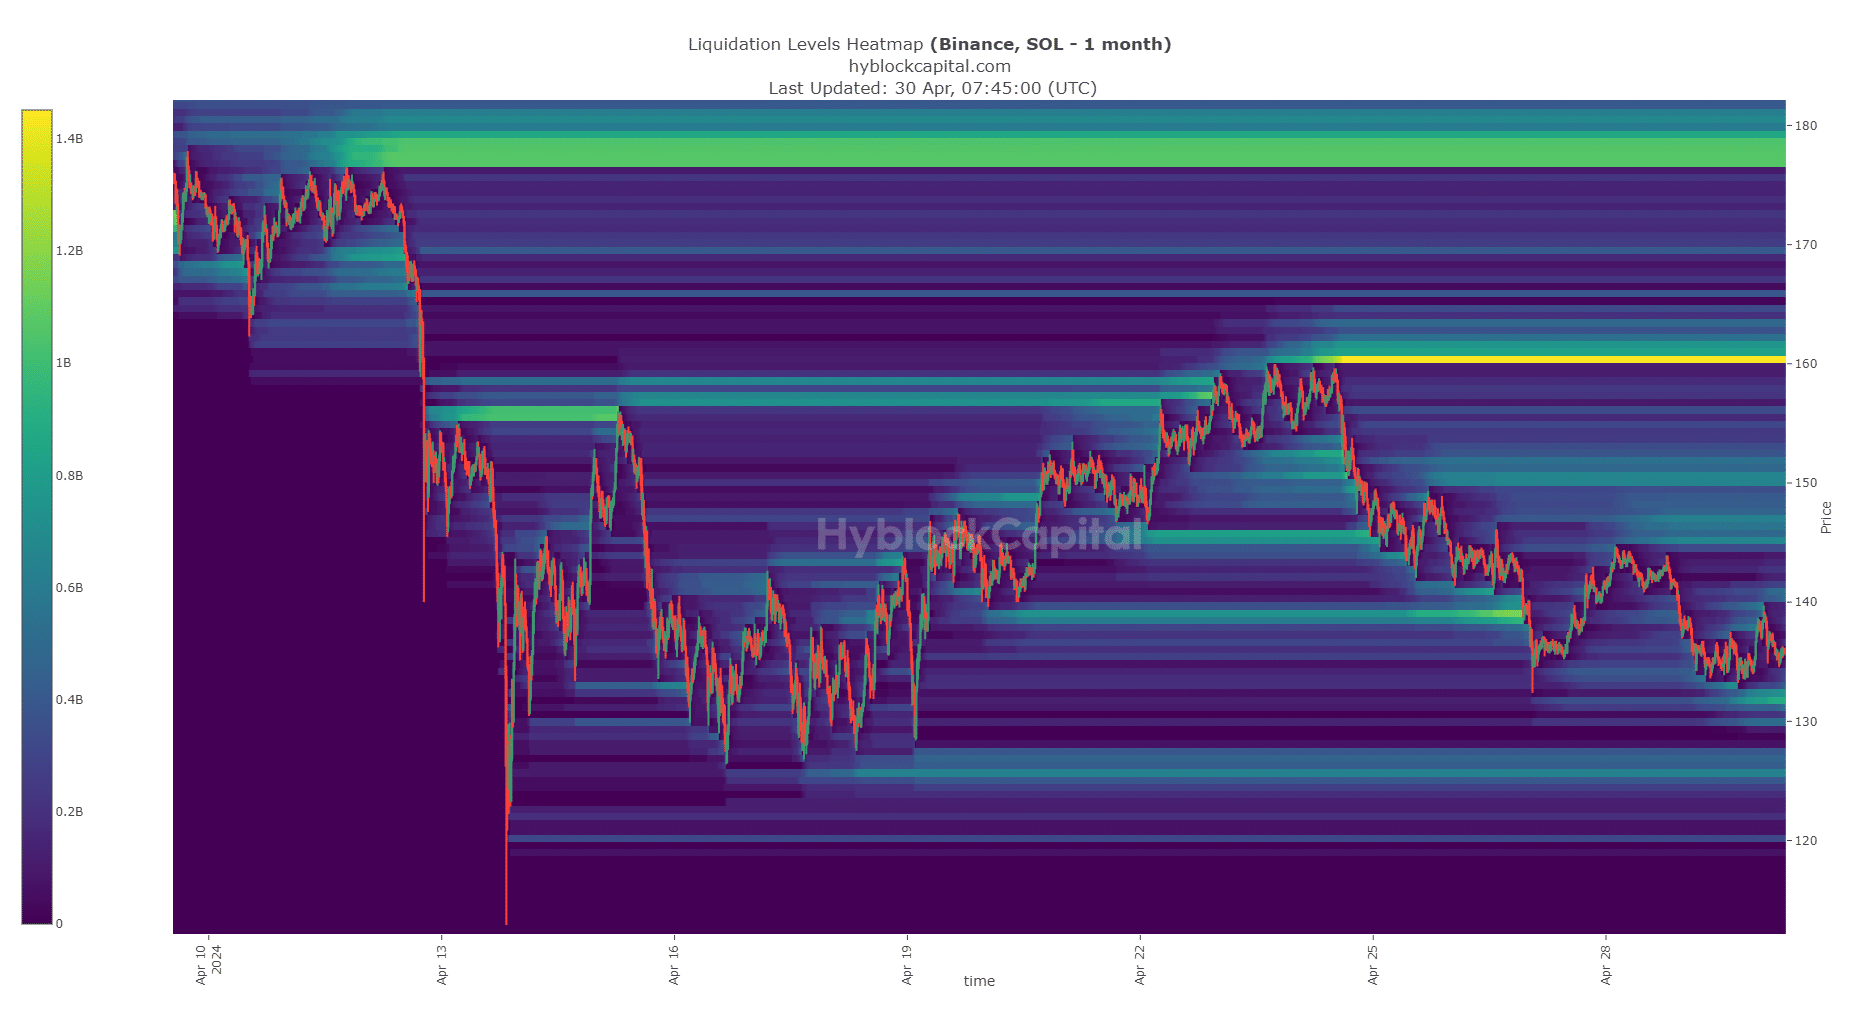Click the 0.8B colorbar label
The height and width of the screenshot is (1014, 1866).
(69, 475)
